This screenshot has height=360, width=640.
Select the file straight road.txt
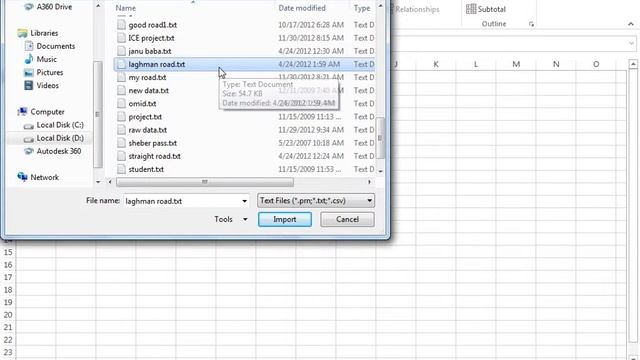click(154, 156)
